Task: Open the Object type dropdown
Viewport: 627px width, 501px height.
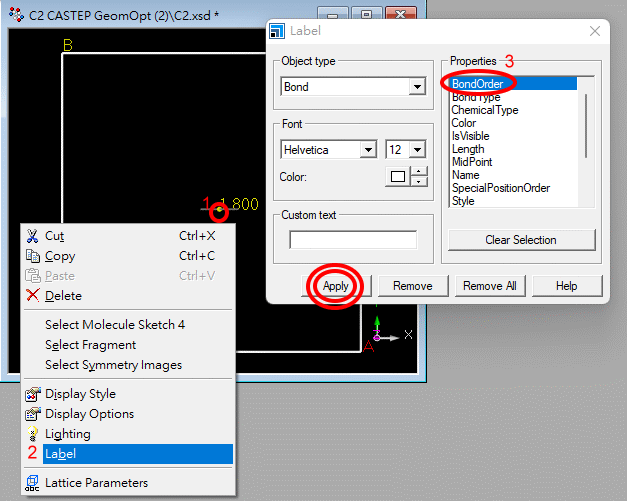Action: point(417,87)
